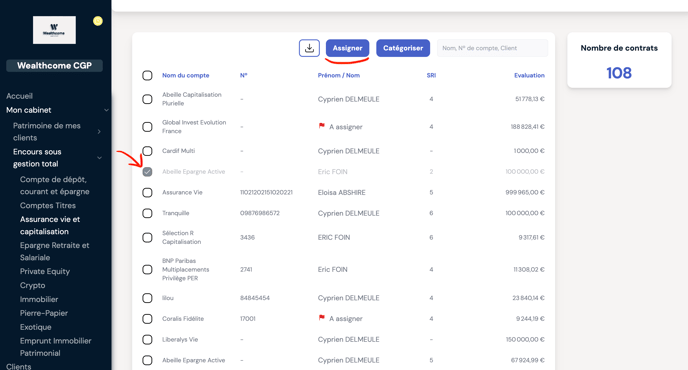
Task: Click the yellow status dot in sidebar
Action: click(98, 21)
